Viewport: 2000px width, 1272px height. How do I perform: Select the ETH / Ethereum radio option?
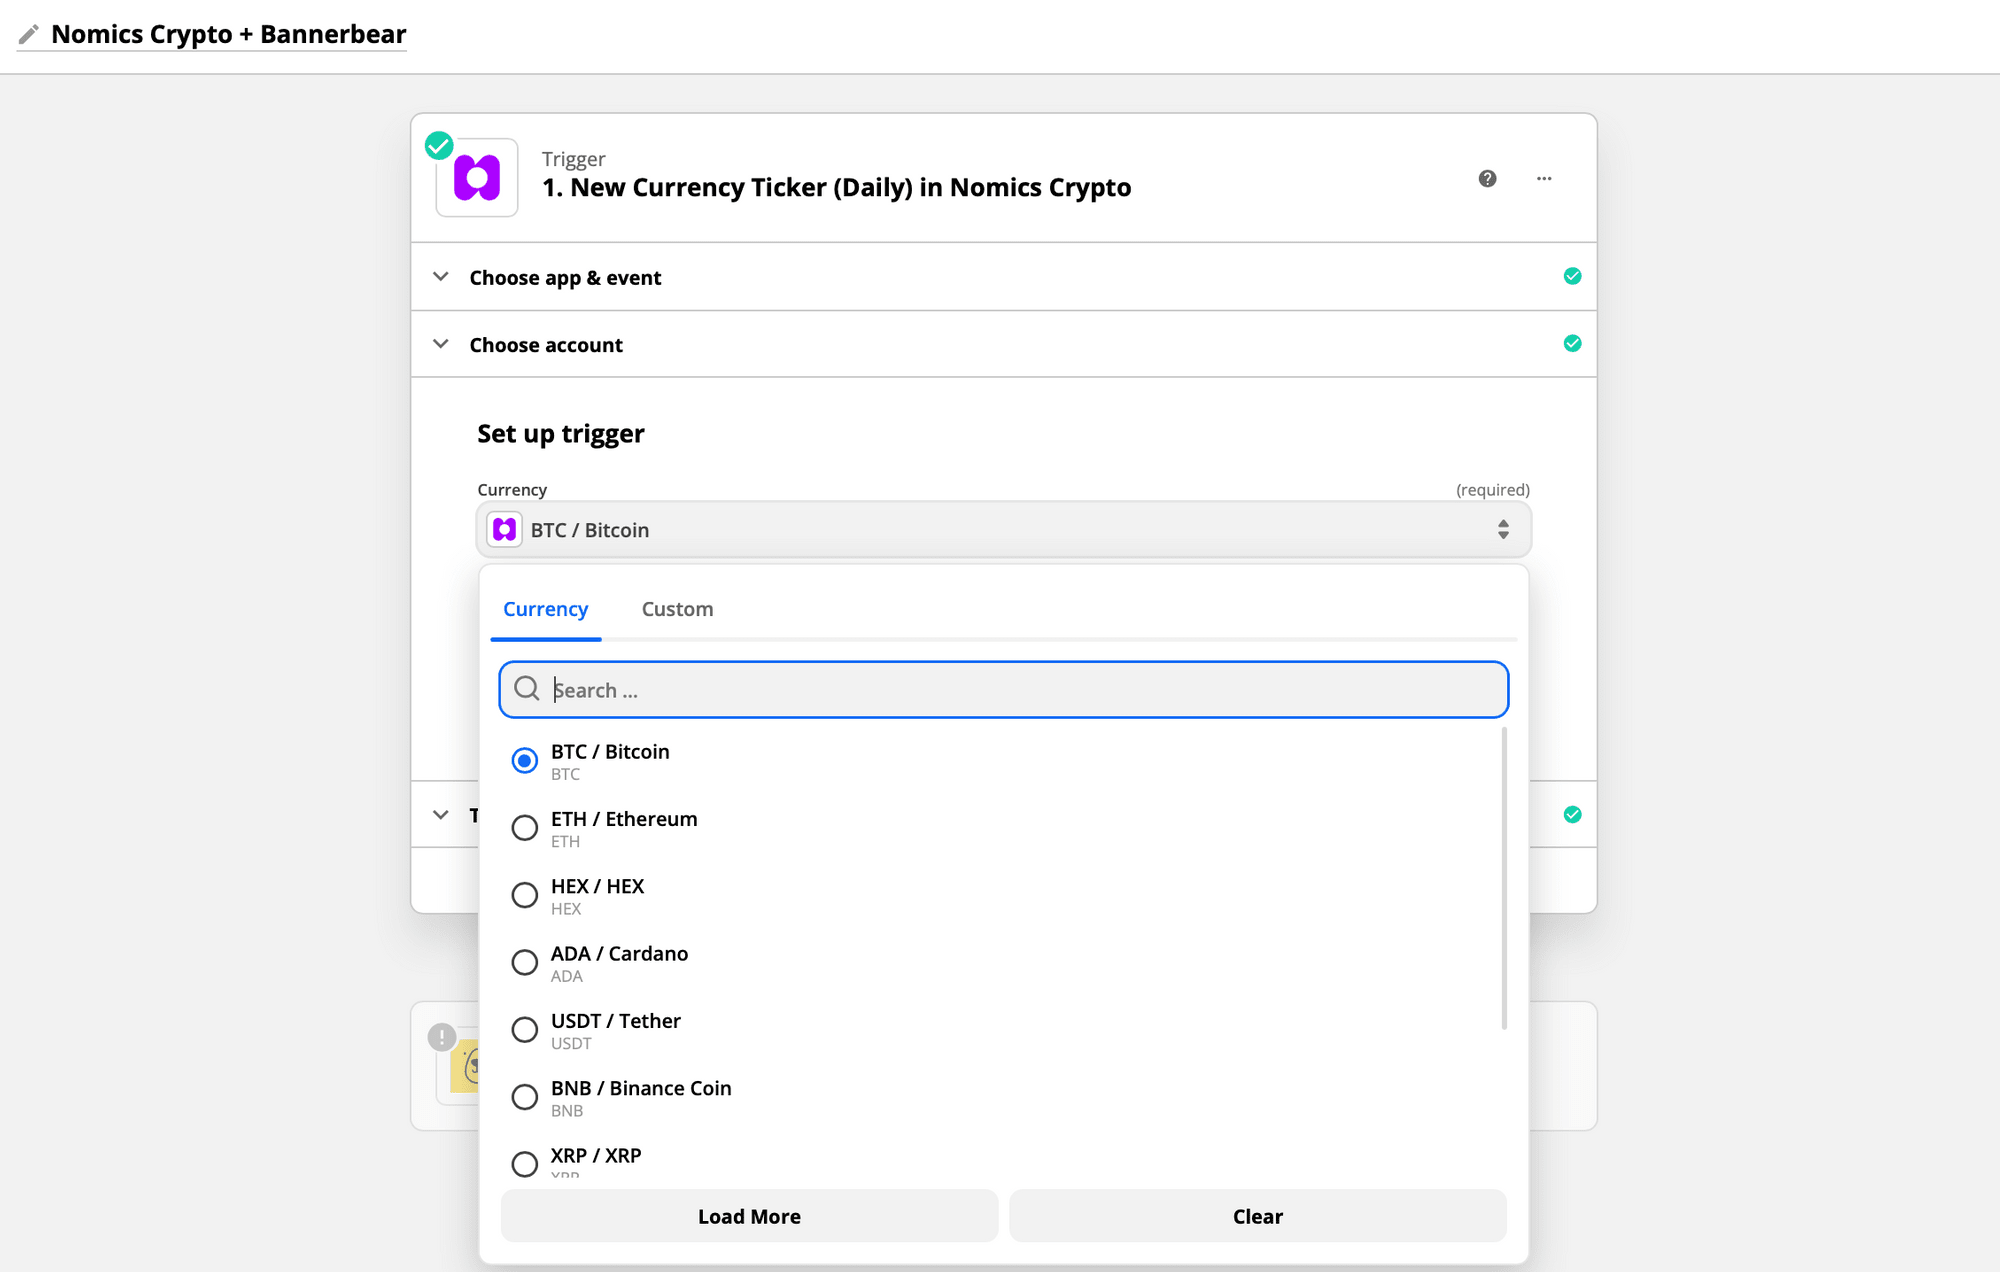click(524, 828)
